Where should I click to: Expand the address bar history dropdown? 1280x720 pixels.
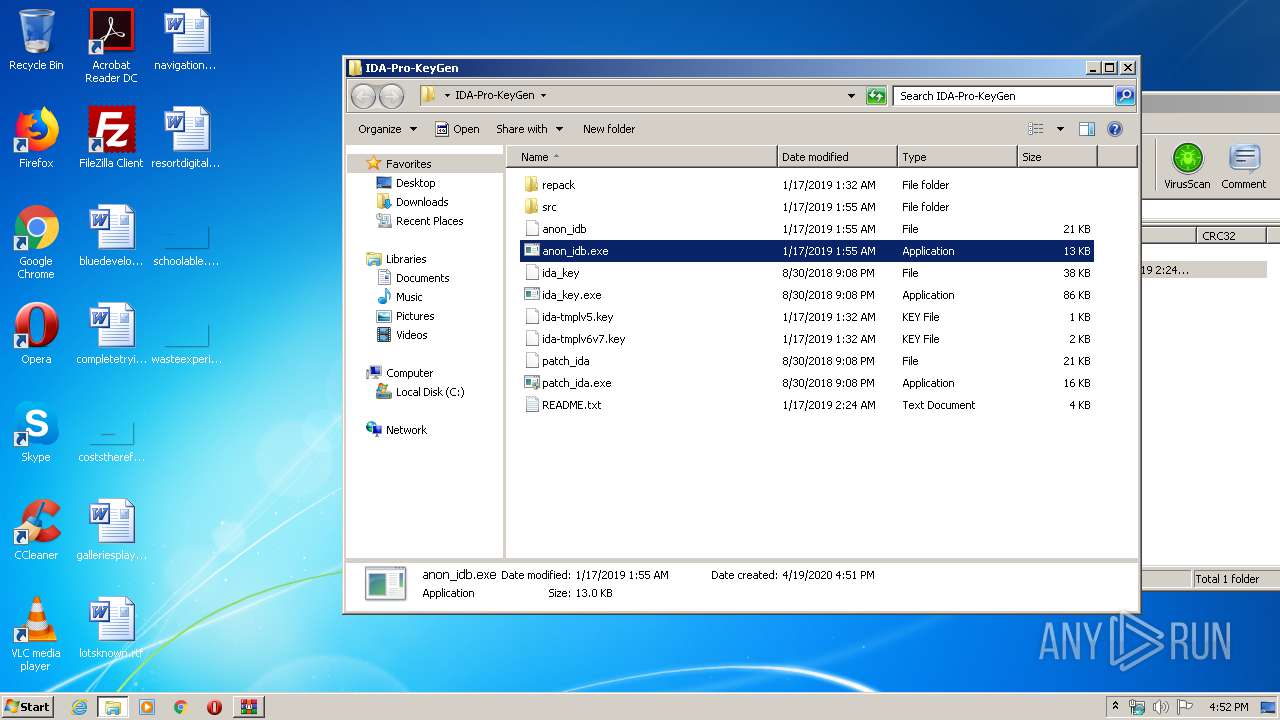(851, 96)
